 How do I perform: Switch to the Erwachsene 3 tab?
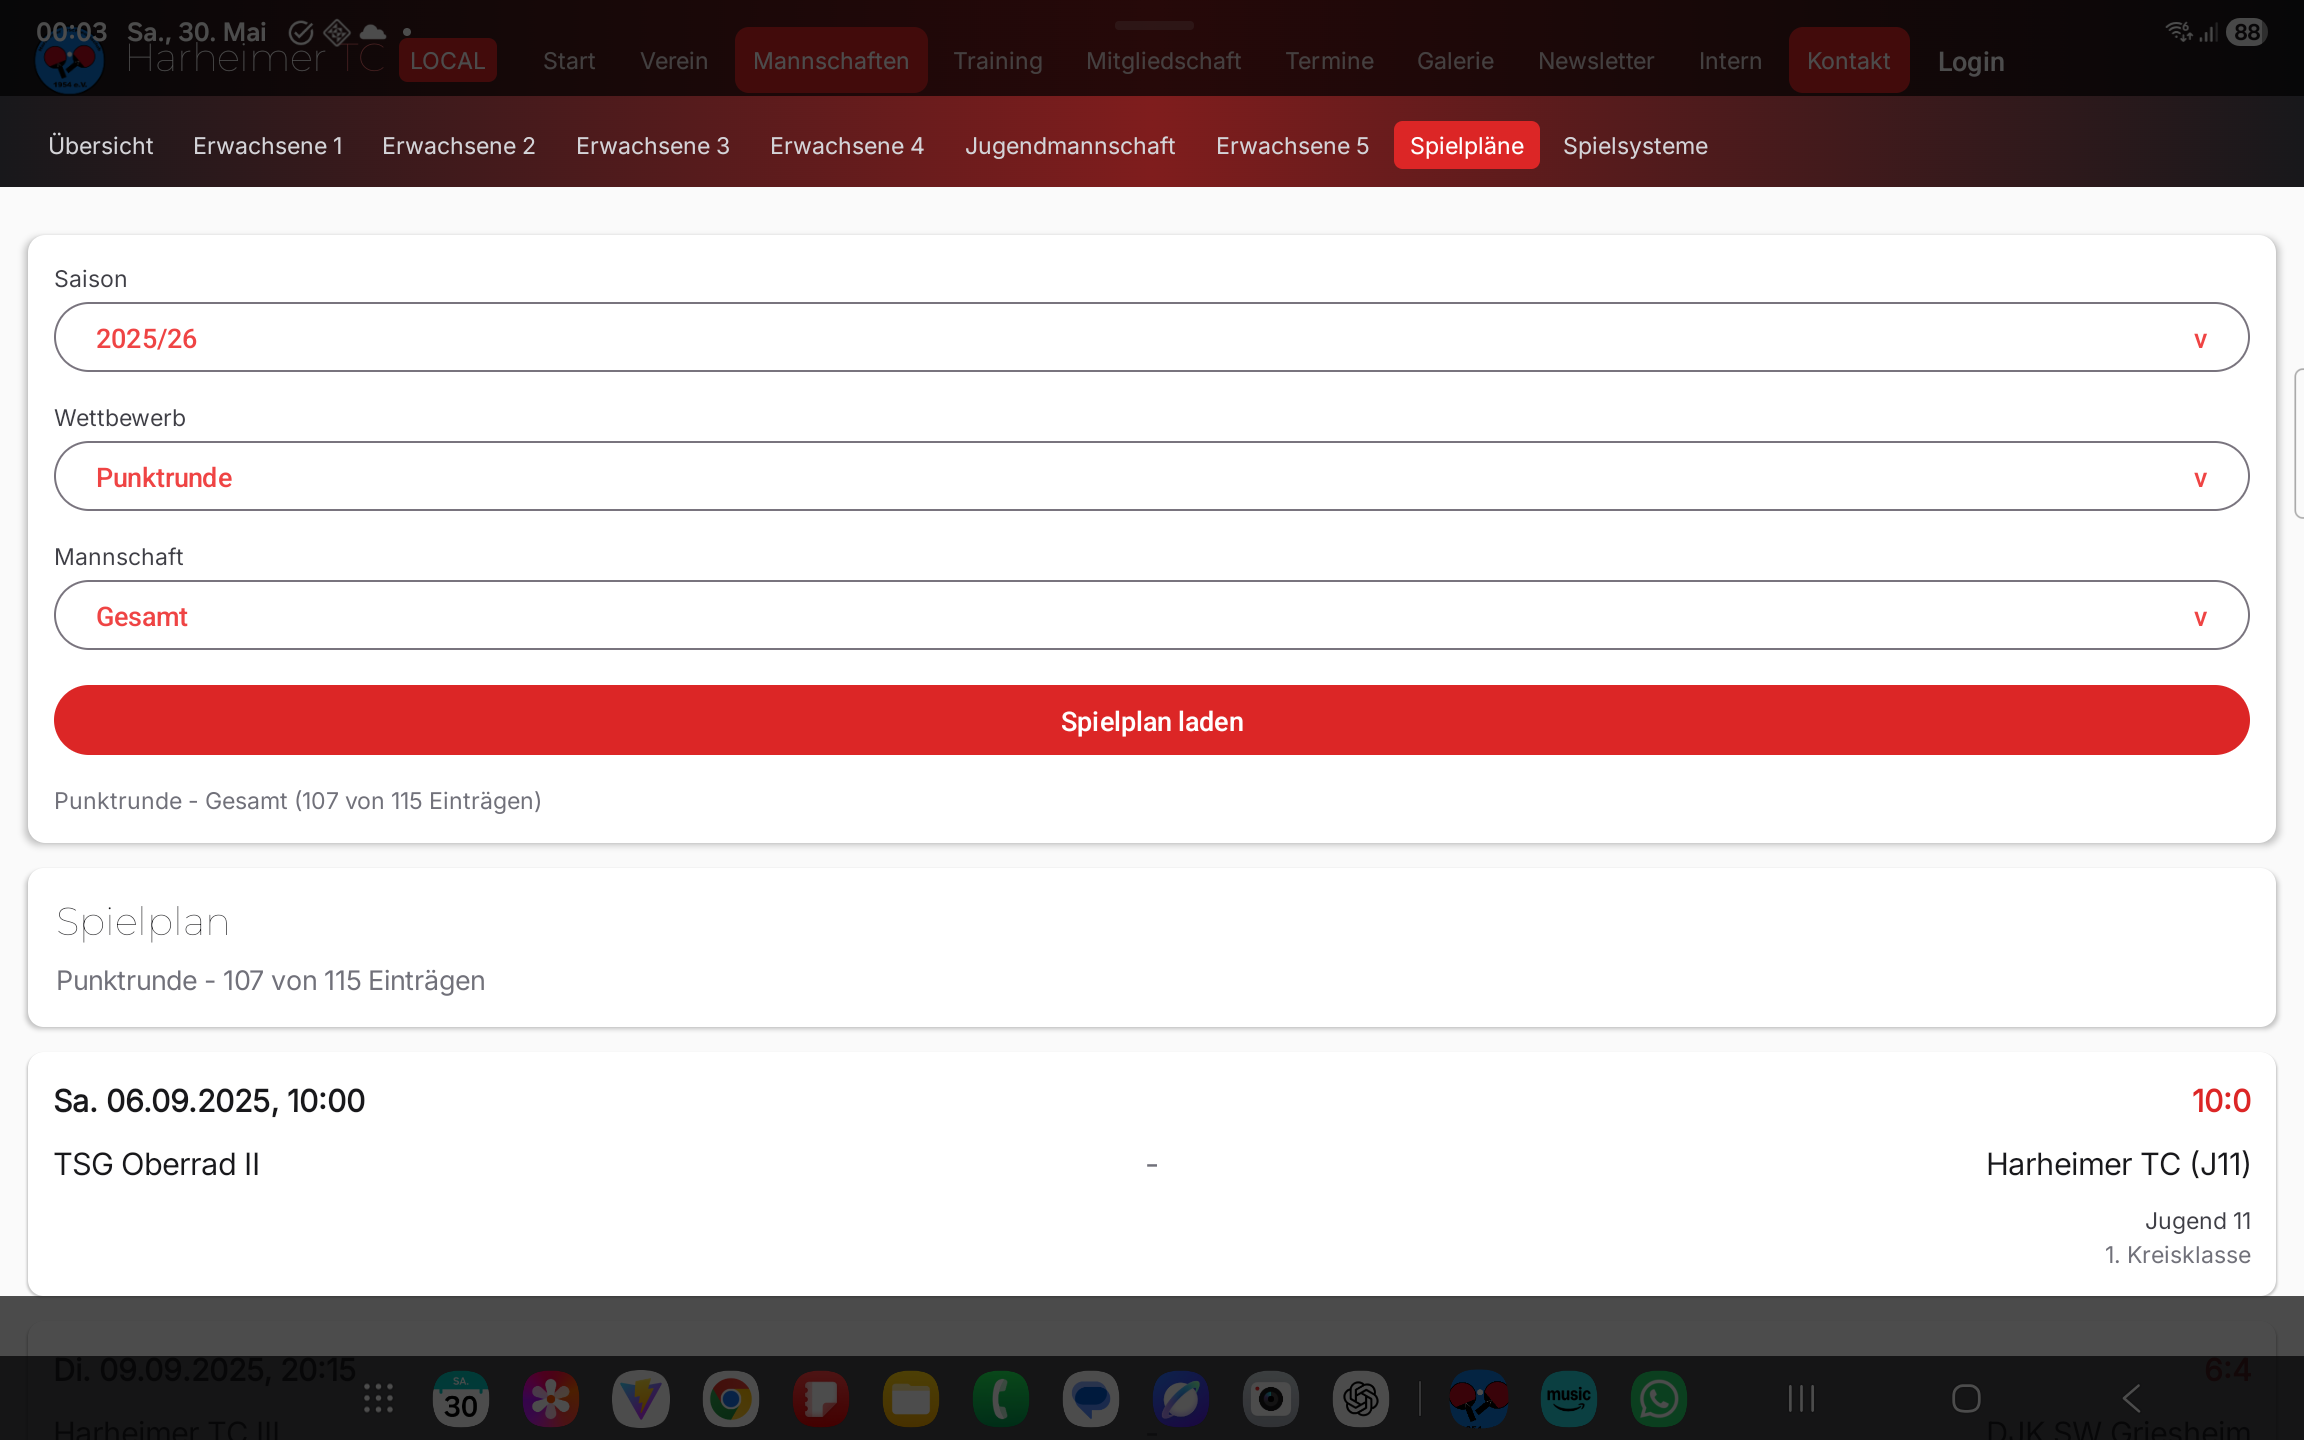[x=653, y=145]
